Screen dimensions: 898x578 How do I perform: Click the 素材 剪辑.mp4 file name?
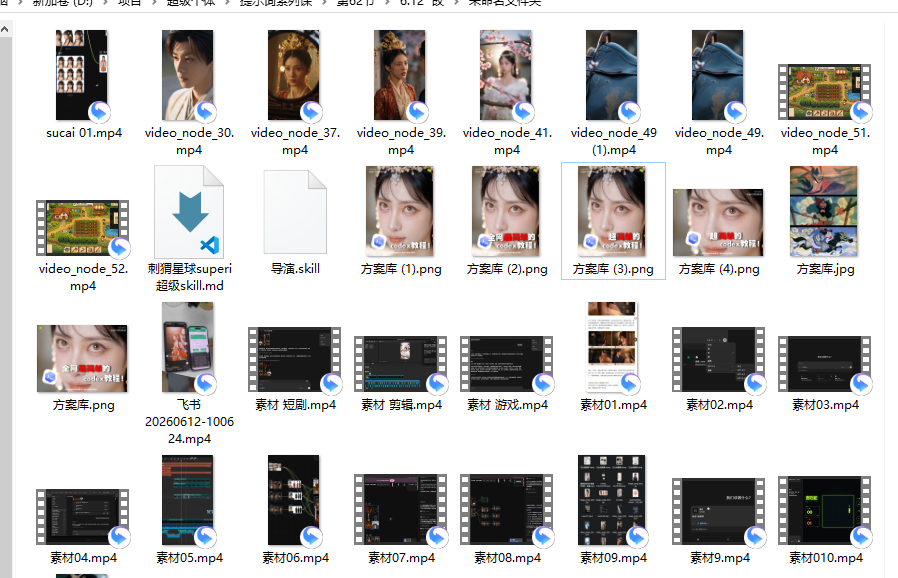401,405
